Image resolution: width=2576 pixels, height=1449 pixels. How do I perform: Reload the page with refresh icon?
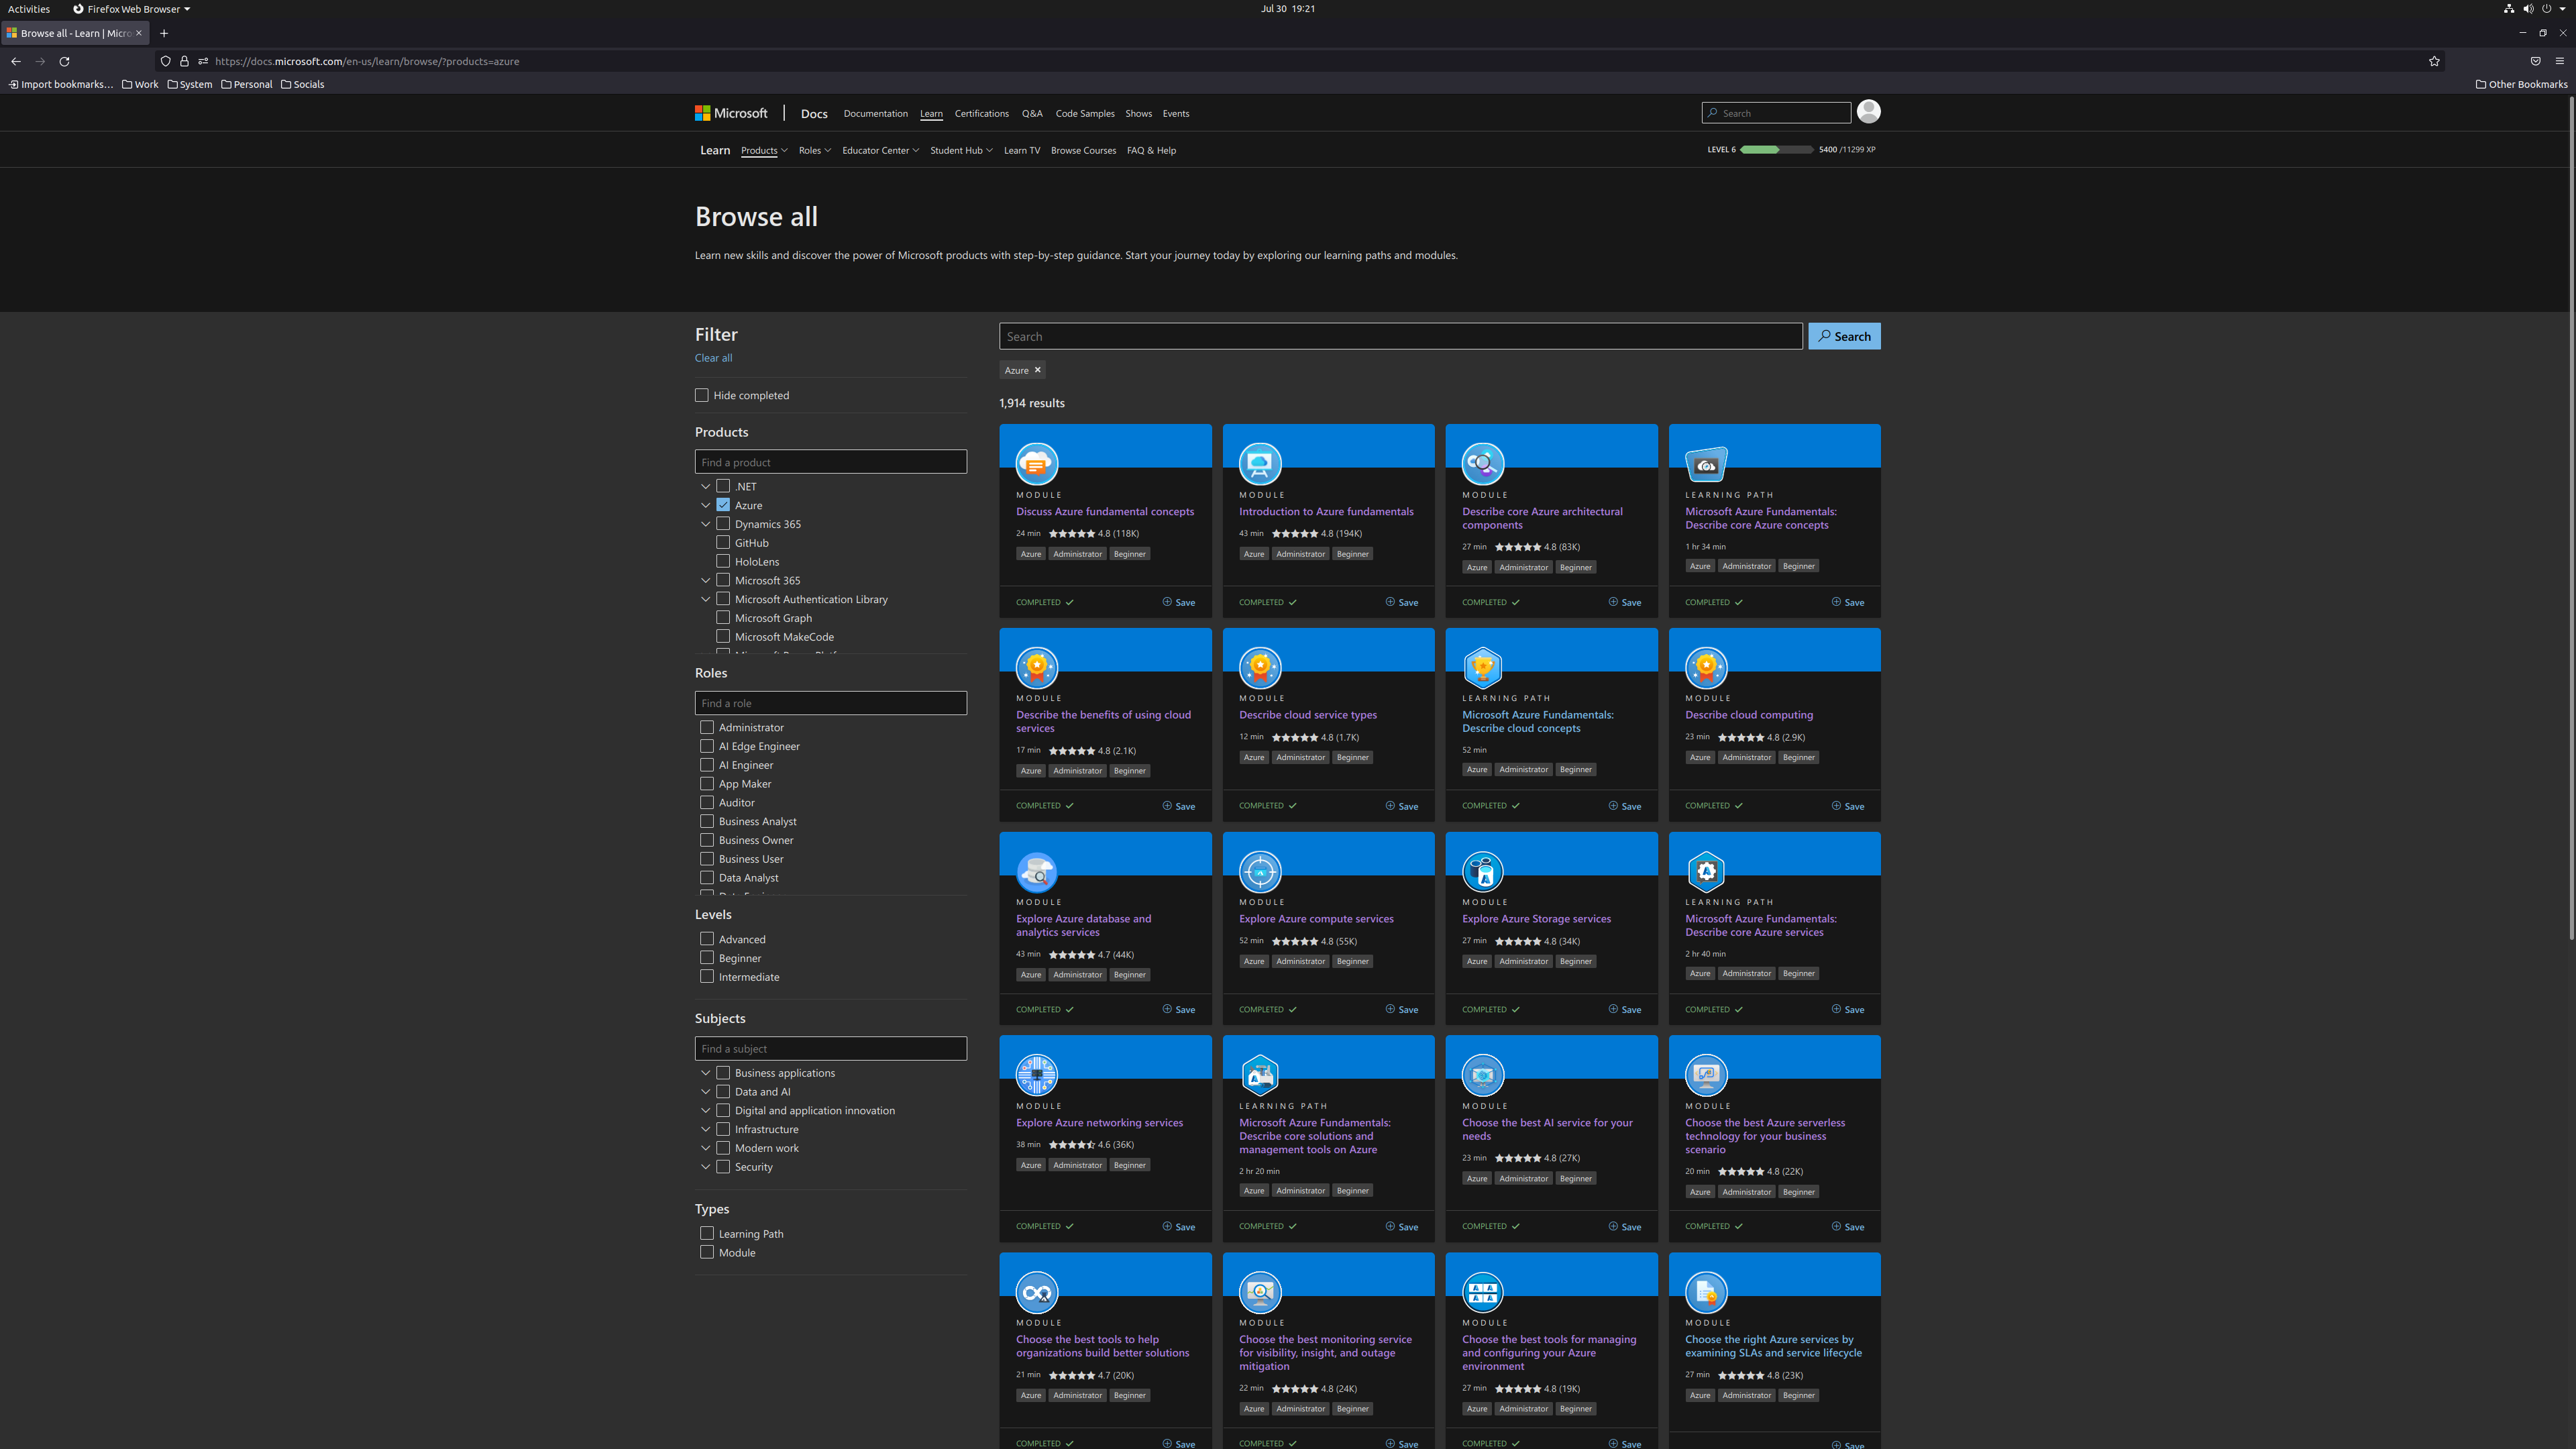click(64, 61)
